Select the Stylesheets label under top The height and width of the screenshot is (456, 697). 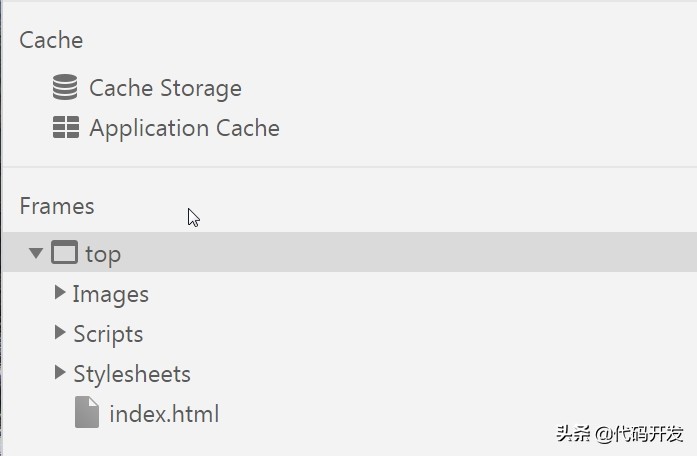[132, 374]
